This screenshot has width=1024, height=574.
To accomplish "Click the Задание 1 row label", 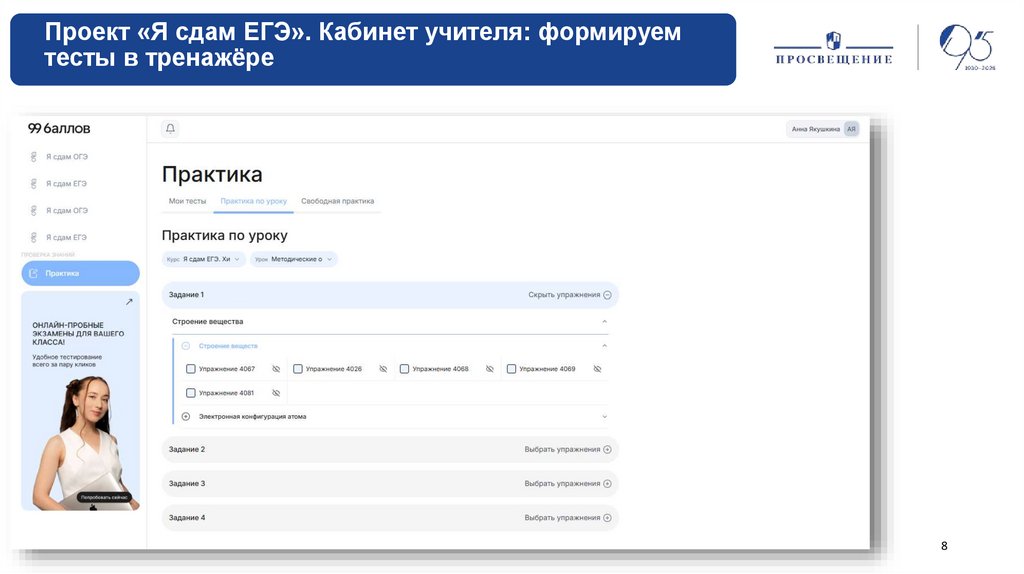I will click(187, 295).
